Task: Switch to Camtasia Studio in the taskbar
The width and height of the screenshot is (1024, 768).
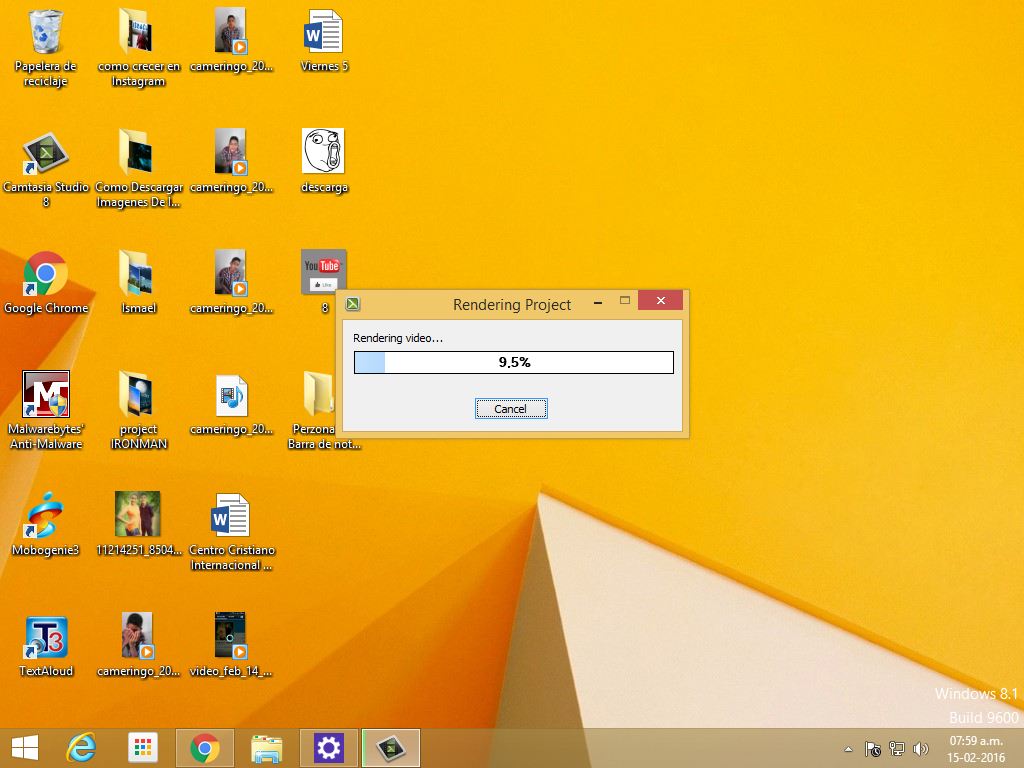Action: pyautogui.click(x=391, y=748)
